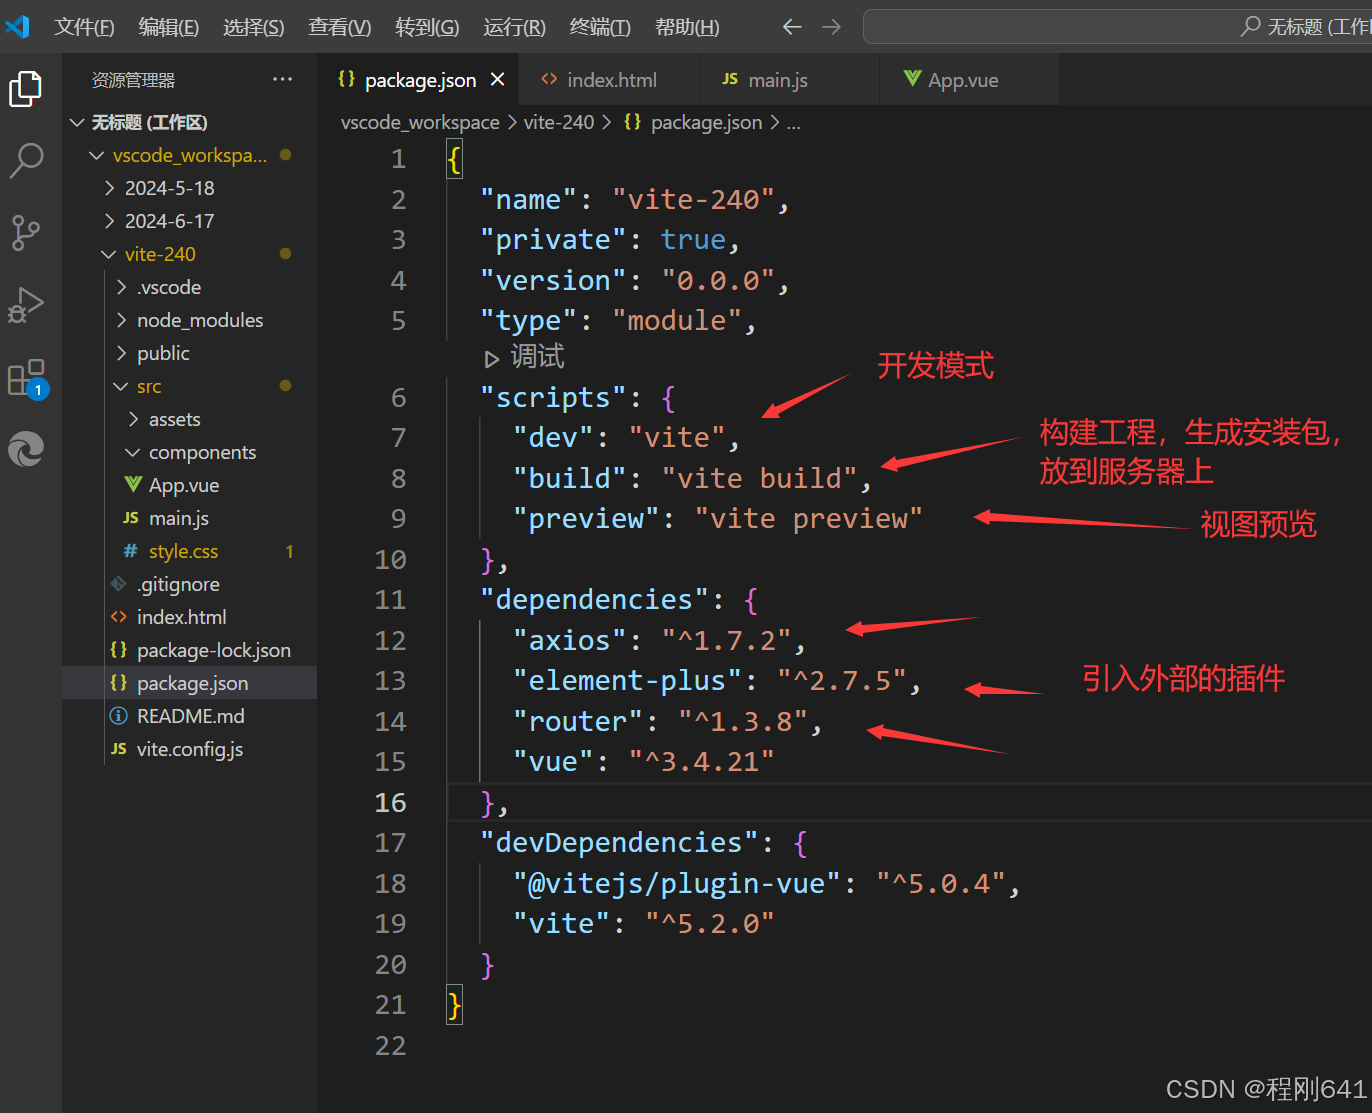Click the 调试 code lens link
This screenshot has height=1113, width=1372.
click(x=538, y=357)
